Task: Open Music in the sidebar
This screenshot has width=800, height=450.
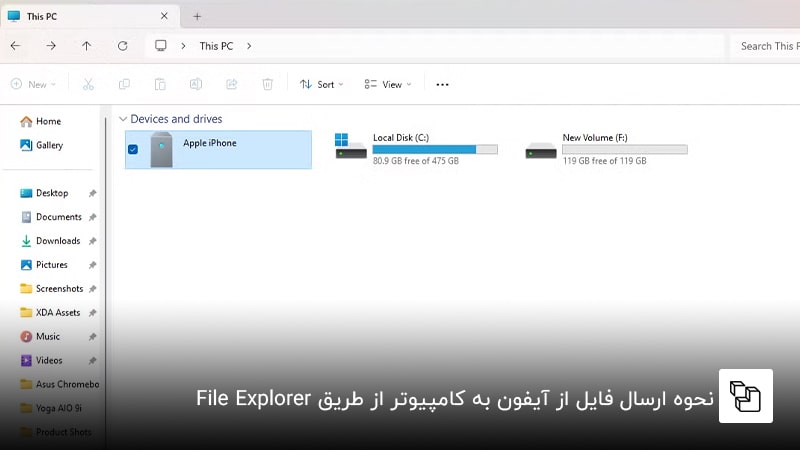Action: coord(40,337)
